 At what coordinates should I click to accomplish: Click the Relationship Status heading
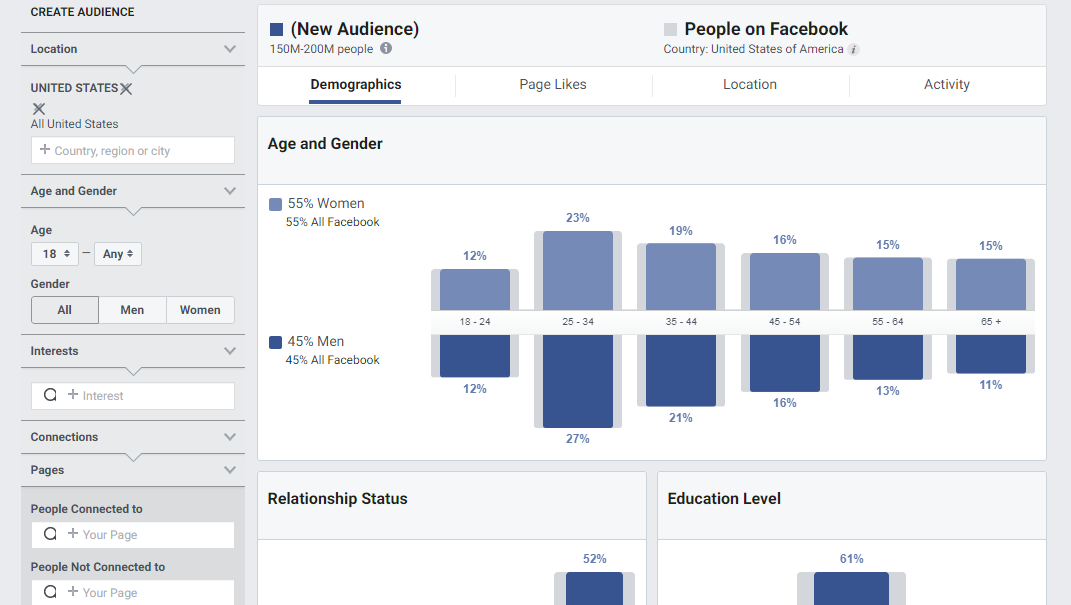[x=337, y=499]
